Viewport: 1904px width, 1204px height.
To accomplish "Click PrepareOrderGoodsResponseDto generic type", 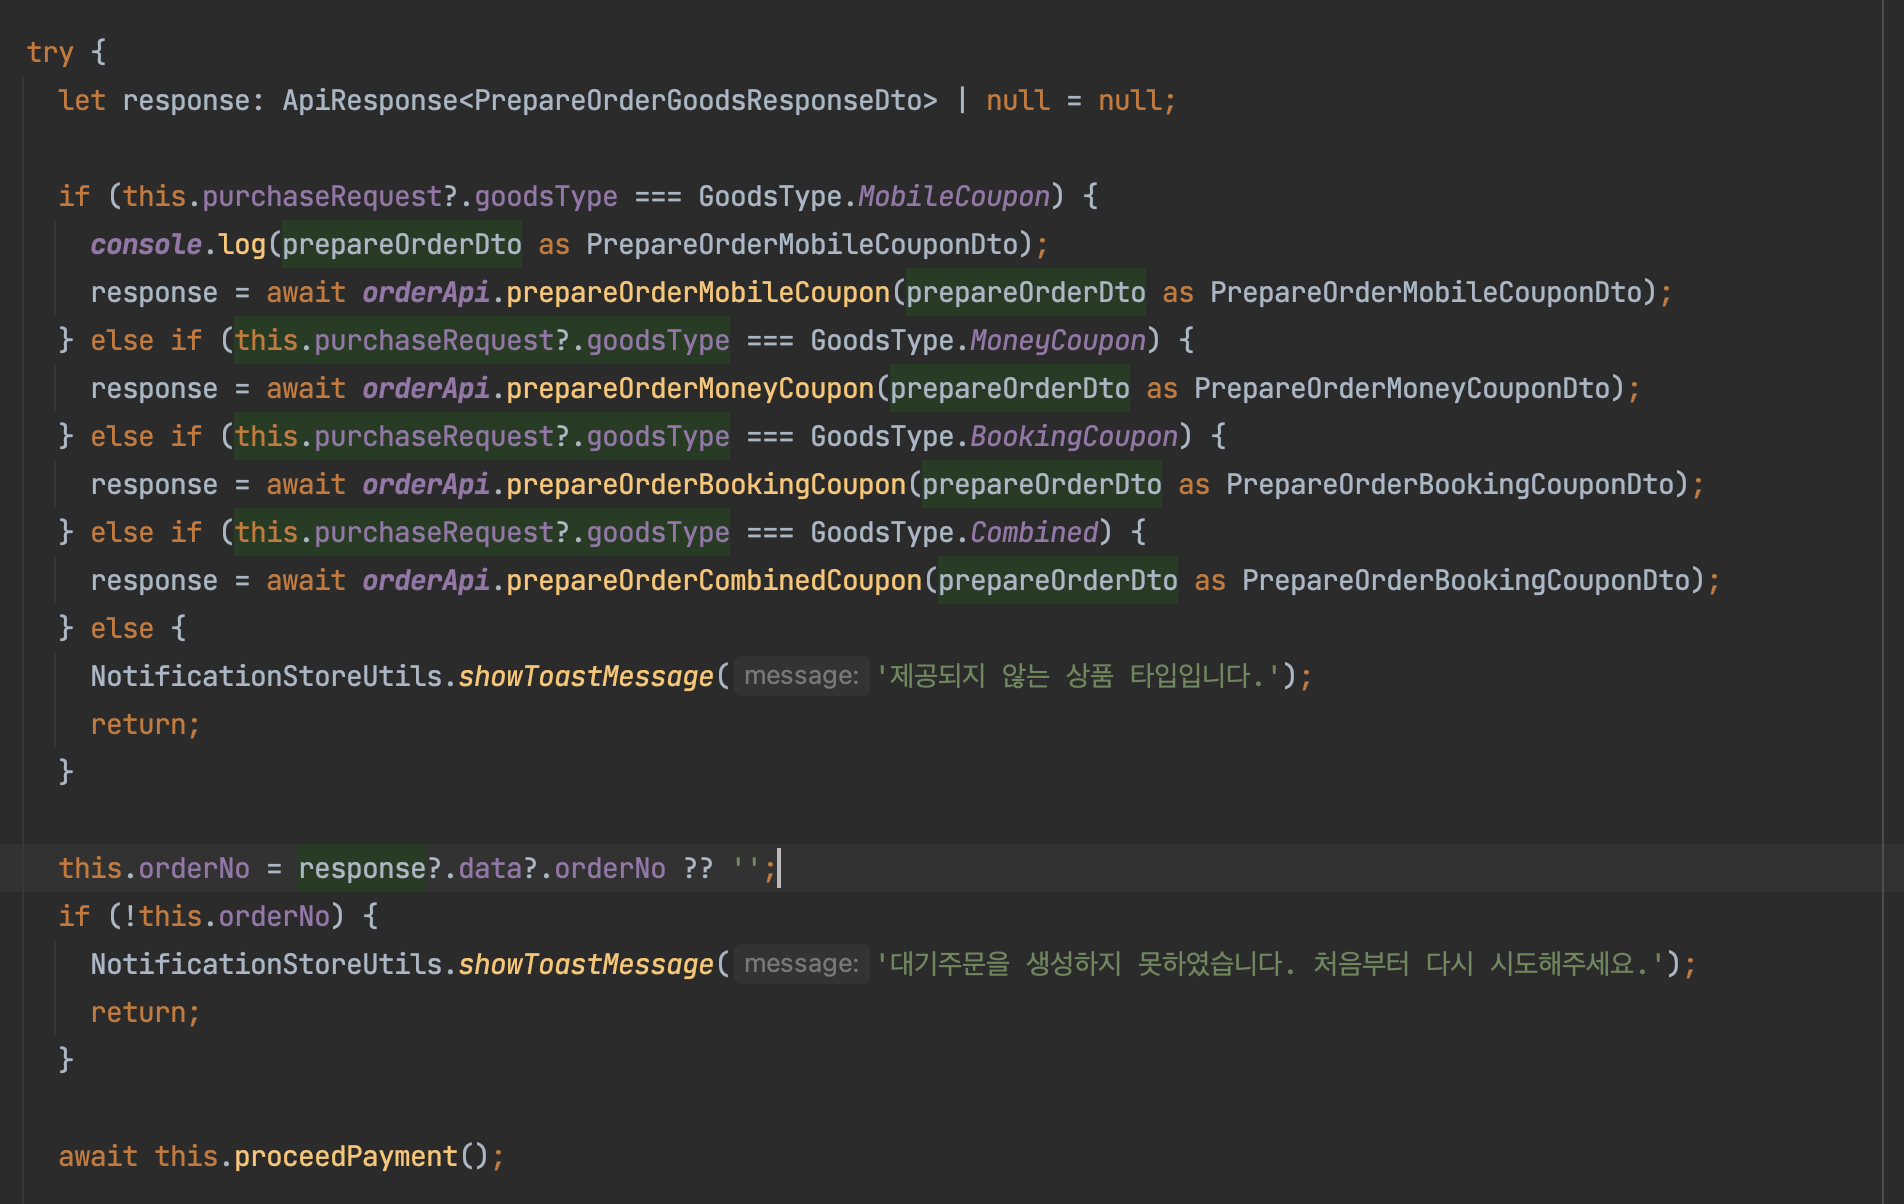I will point(698,100).
